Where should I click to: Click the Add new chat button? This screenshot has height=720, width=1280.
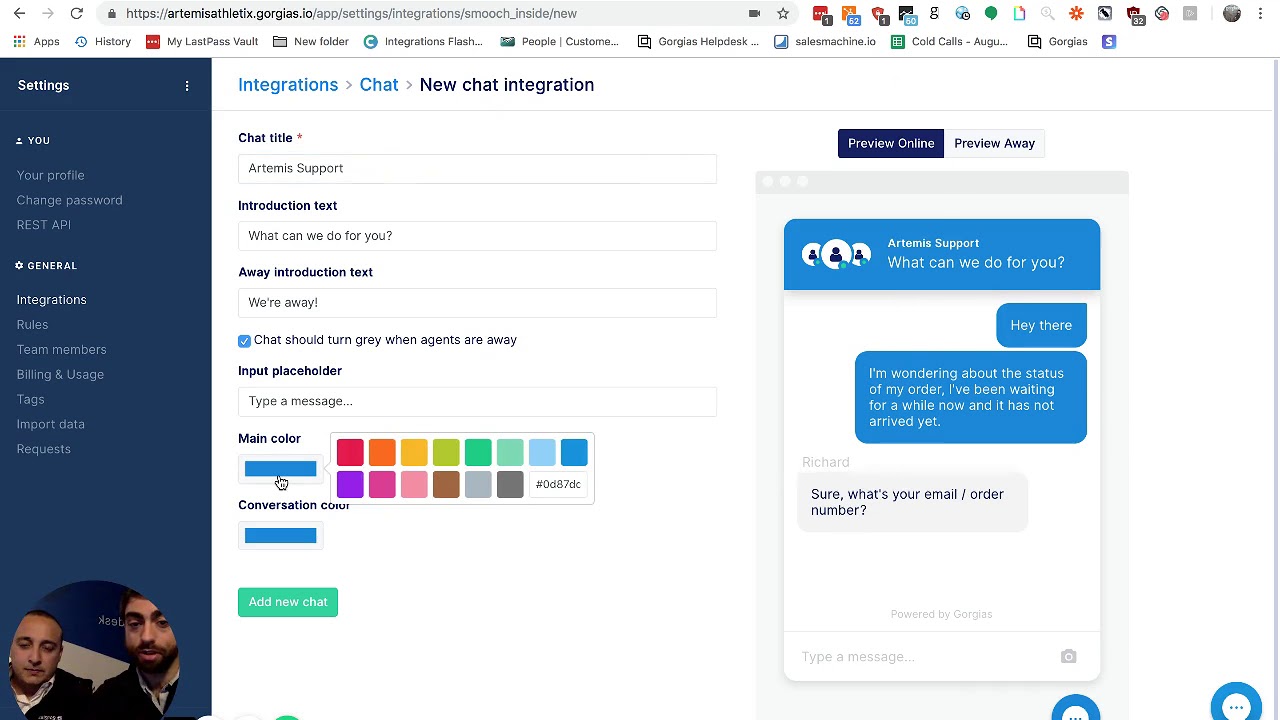288,602
